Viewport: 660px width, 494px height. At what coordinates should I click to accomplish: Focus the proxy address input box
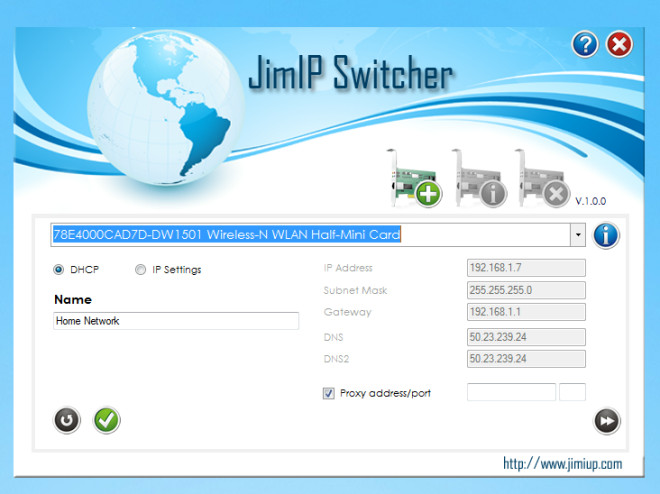(x=511, y=392)
